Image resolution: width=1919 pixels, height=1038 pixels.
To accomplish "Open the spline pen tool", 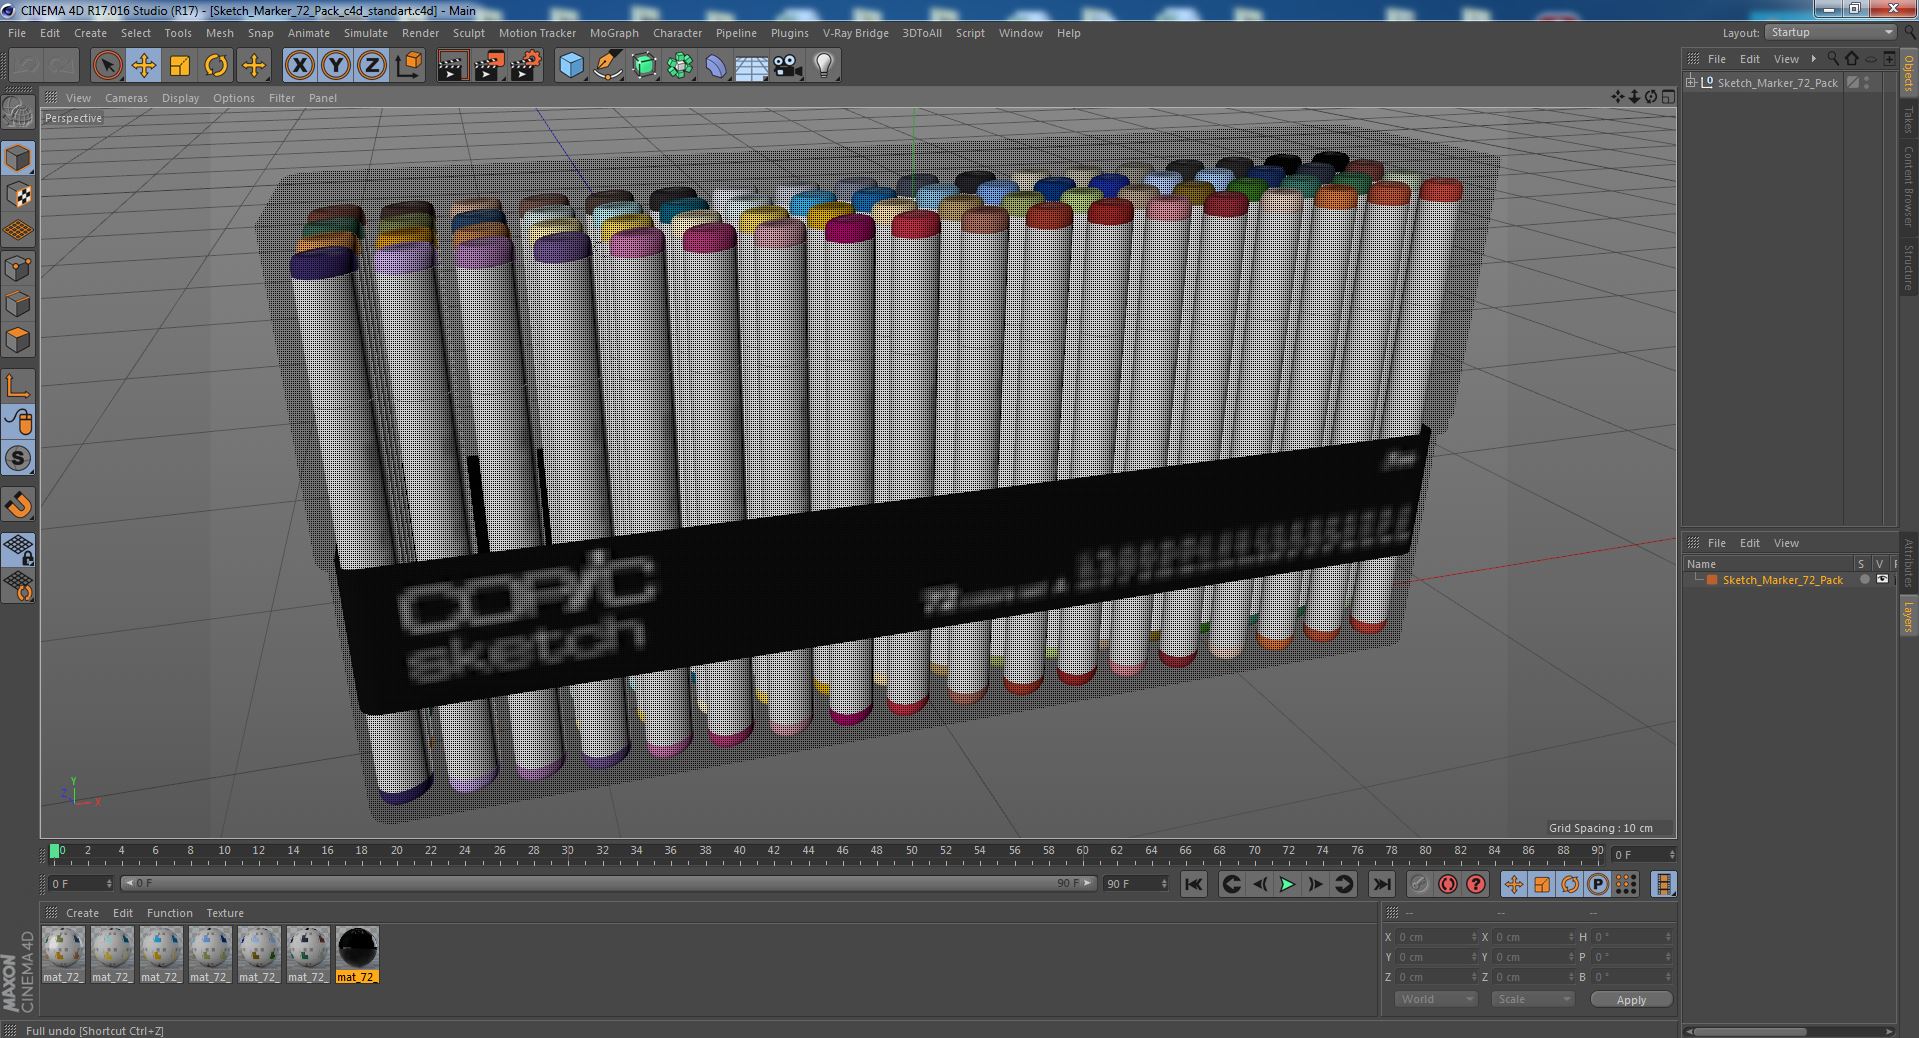I will (607, 66).
